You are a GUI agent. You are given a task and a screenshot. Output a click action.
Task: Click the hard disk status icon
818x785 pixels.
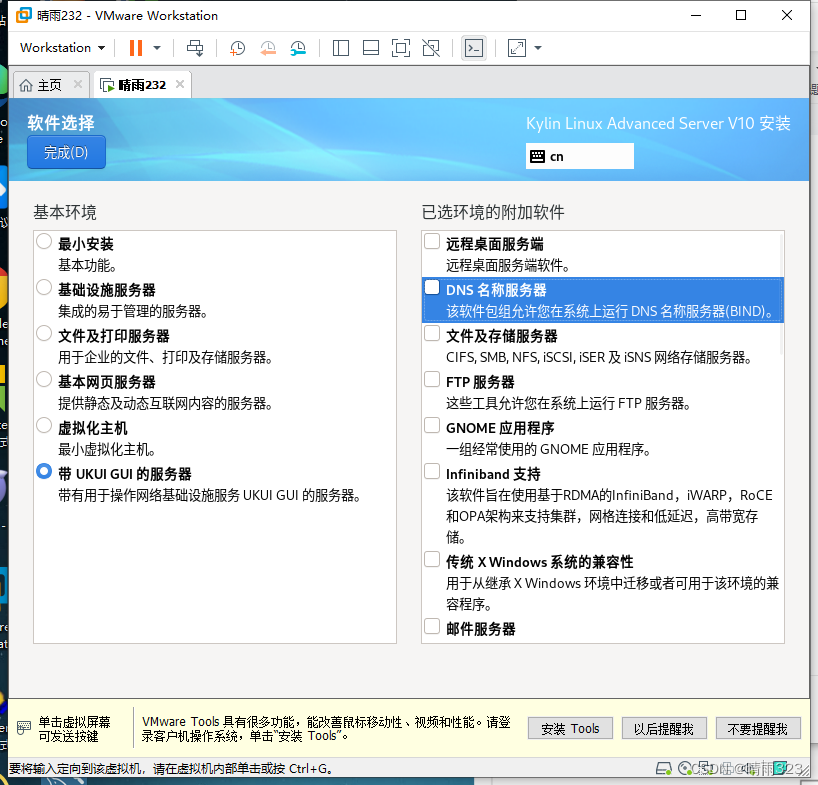click(x=664, y=768)
